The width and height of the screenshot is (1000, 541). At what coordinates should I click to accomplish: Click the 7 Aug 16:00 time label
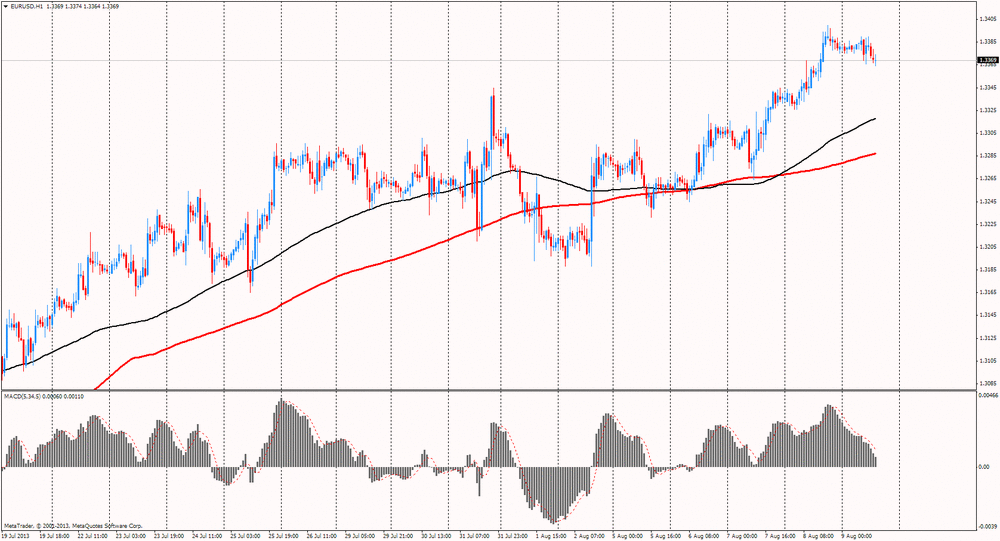780,537
